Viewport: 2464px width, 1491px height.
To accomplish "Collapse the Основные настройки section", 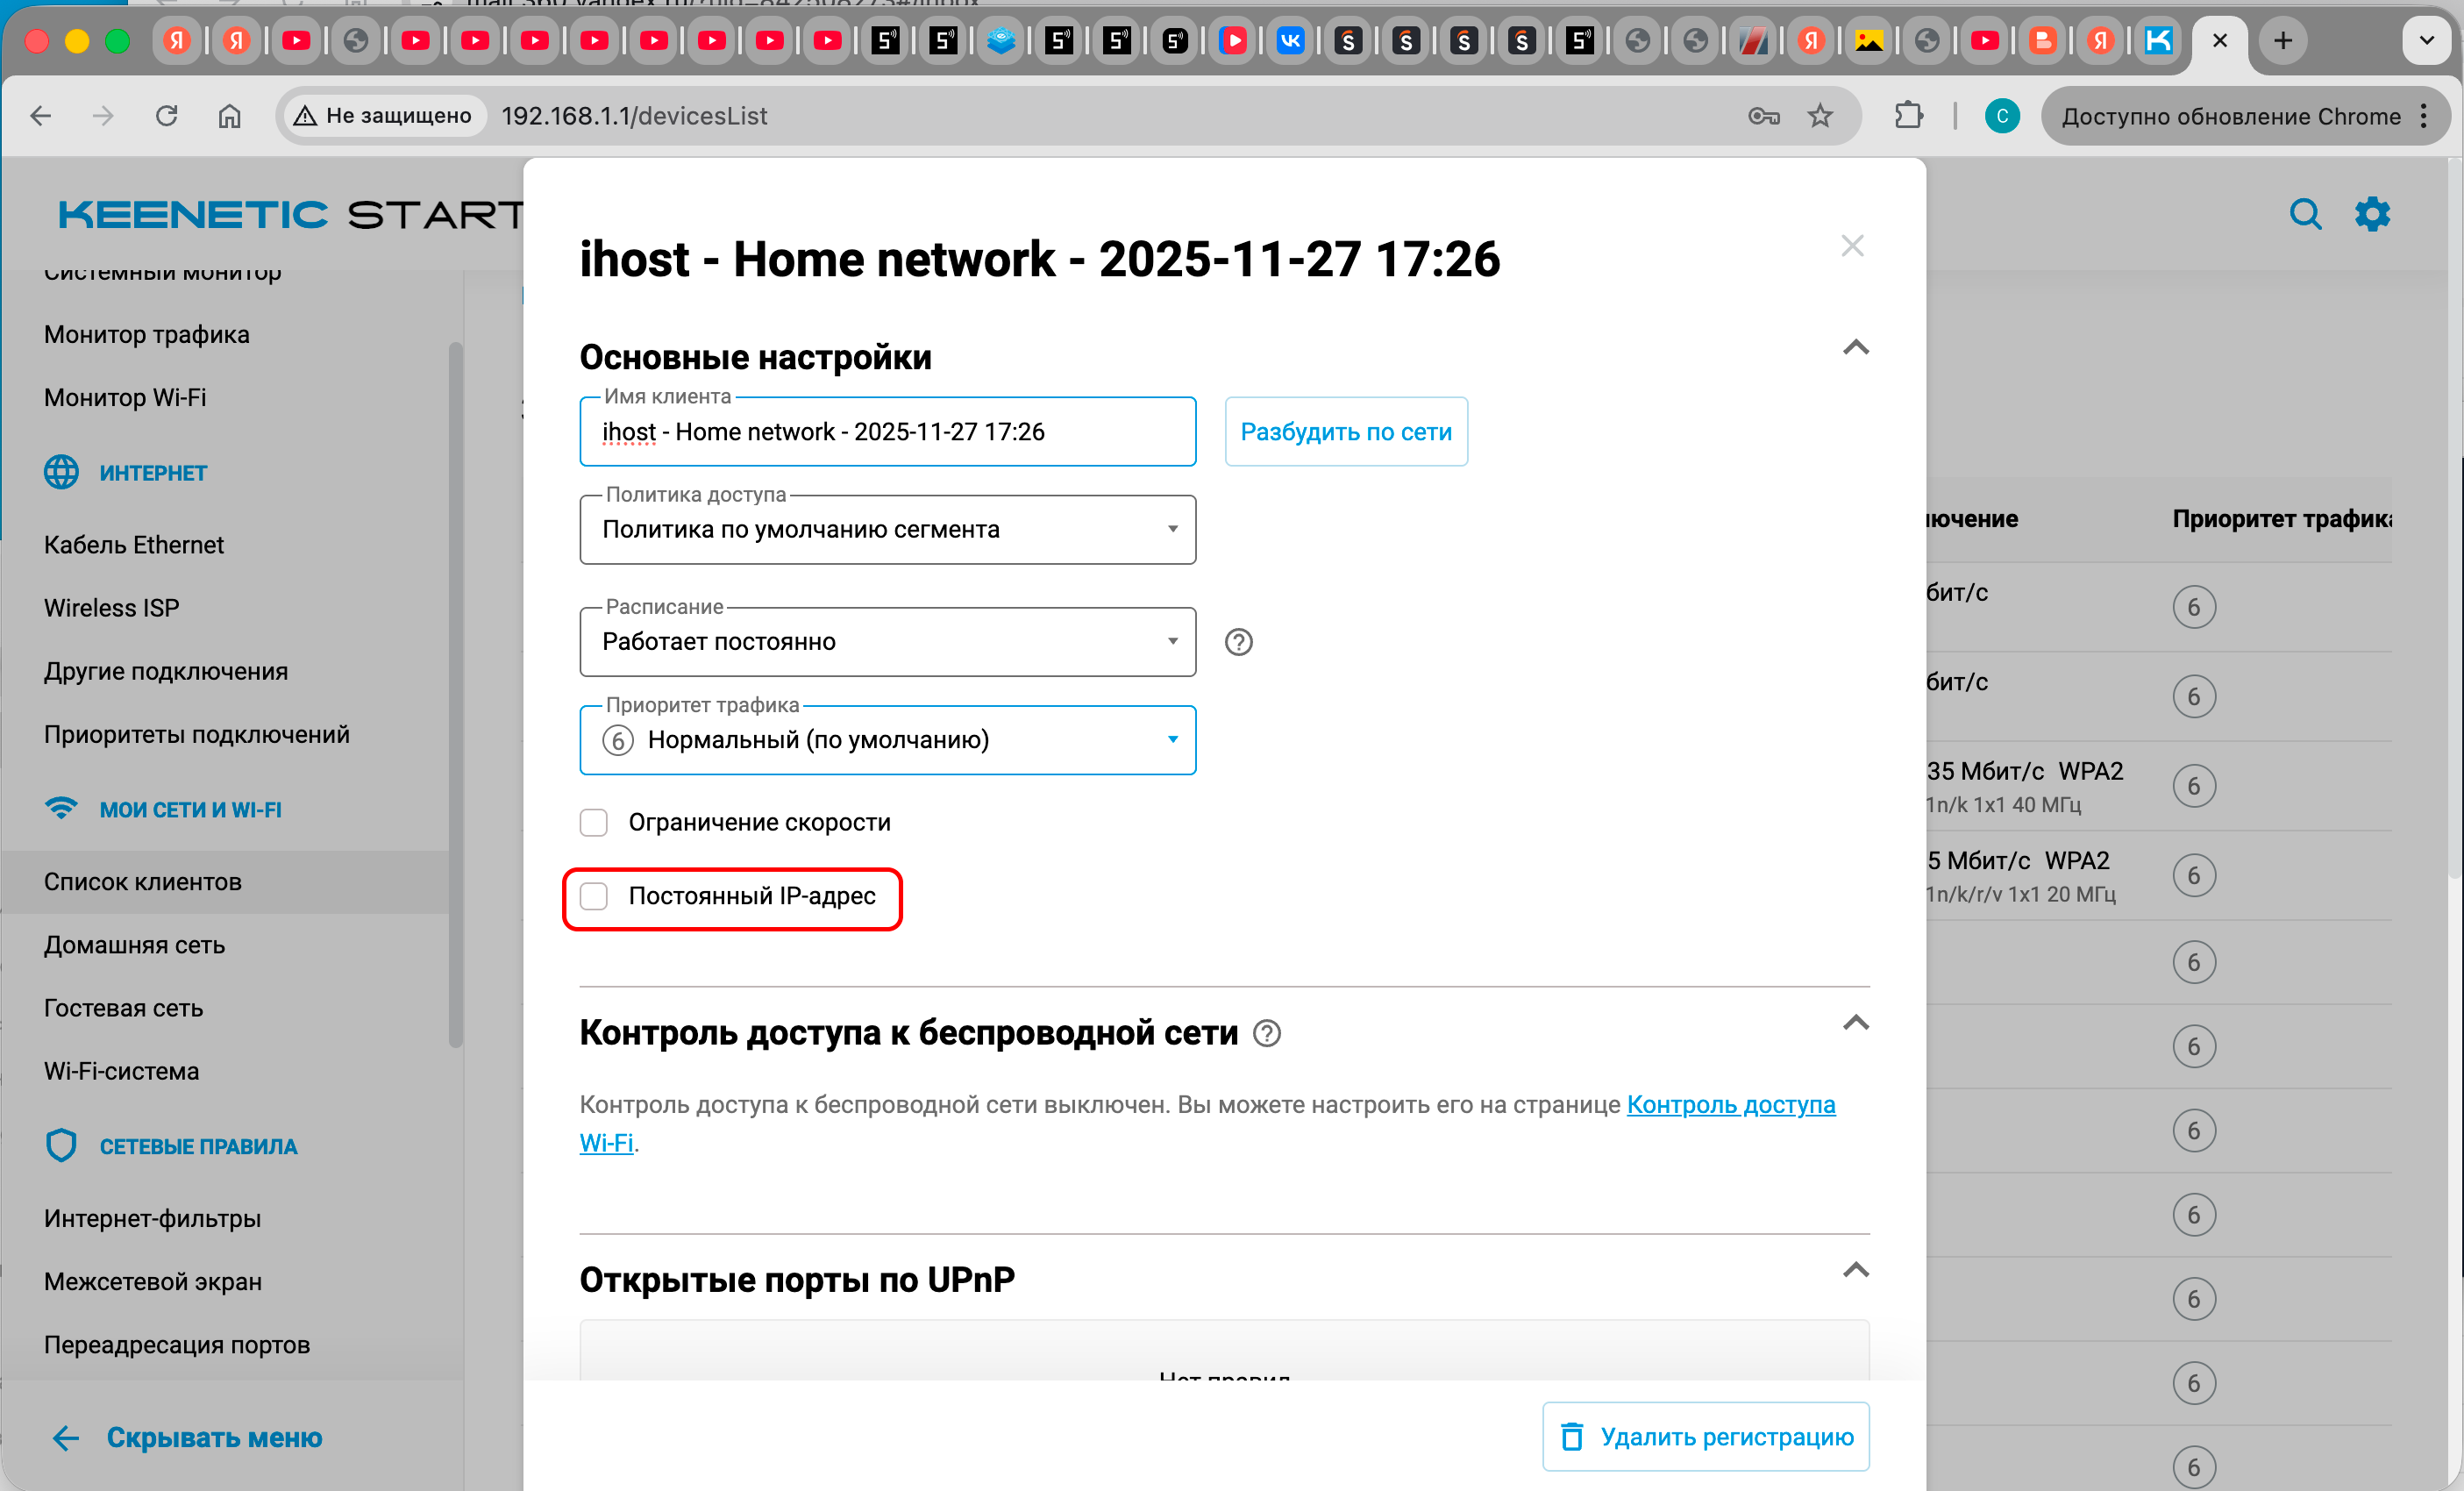I will (1855, 348).
